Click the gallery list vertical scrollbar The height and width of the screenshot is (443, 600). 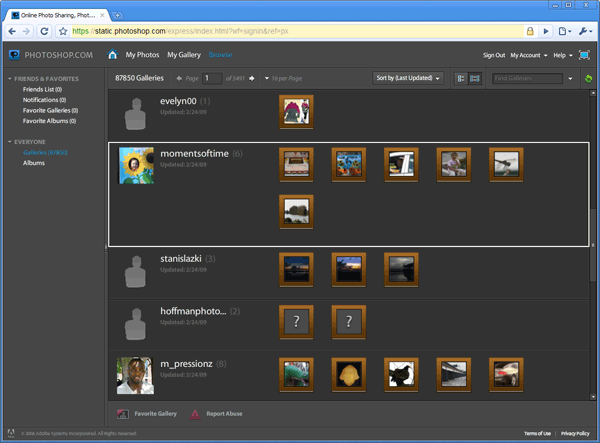[593, 245]
